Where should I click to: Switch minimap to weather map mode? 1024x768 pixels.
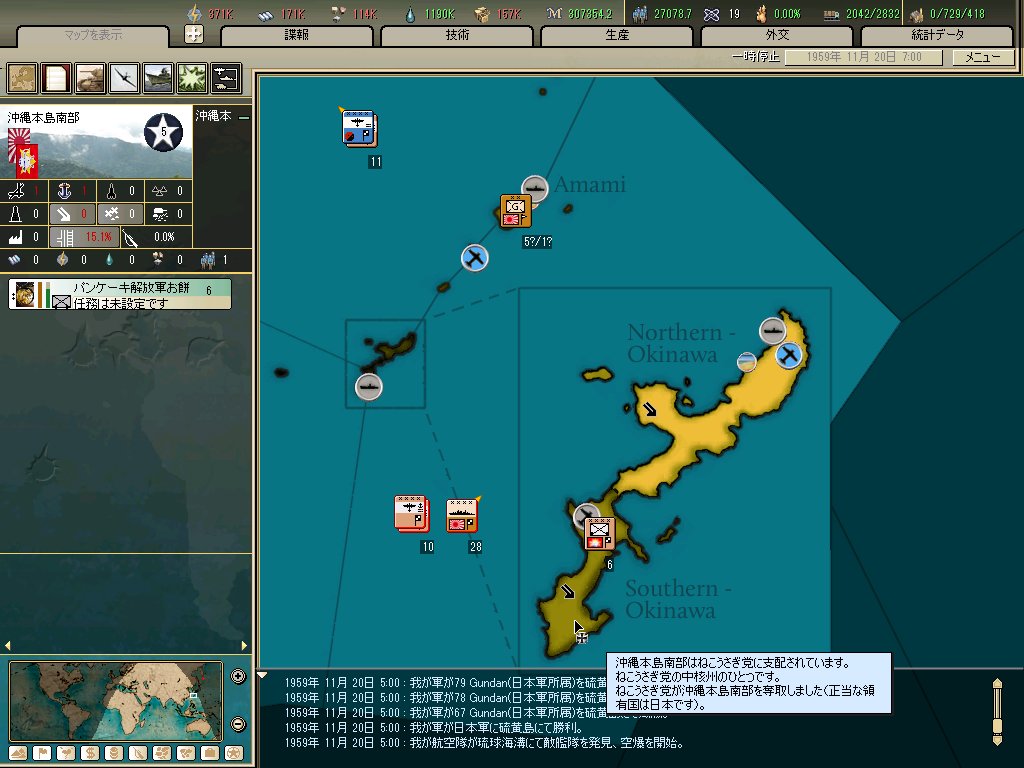click(66, 753)
